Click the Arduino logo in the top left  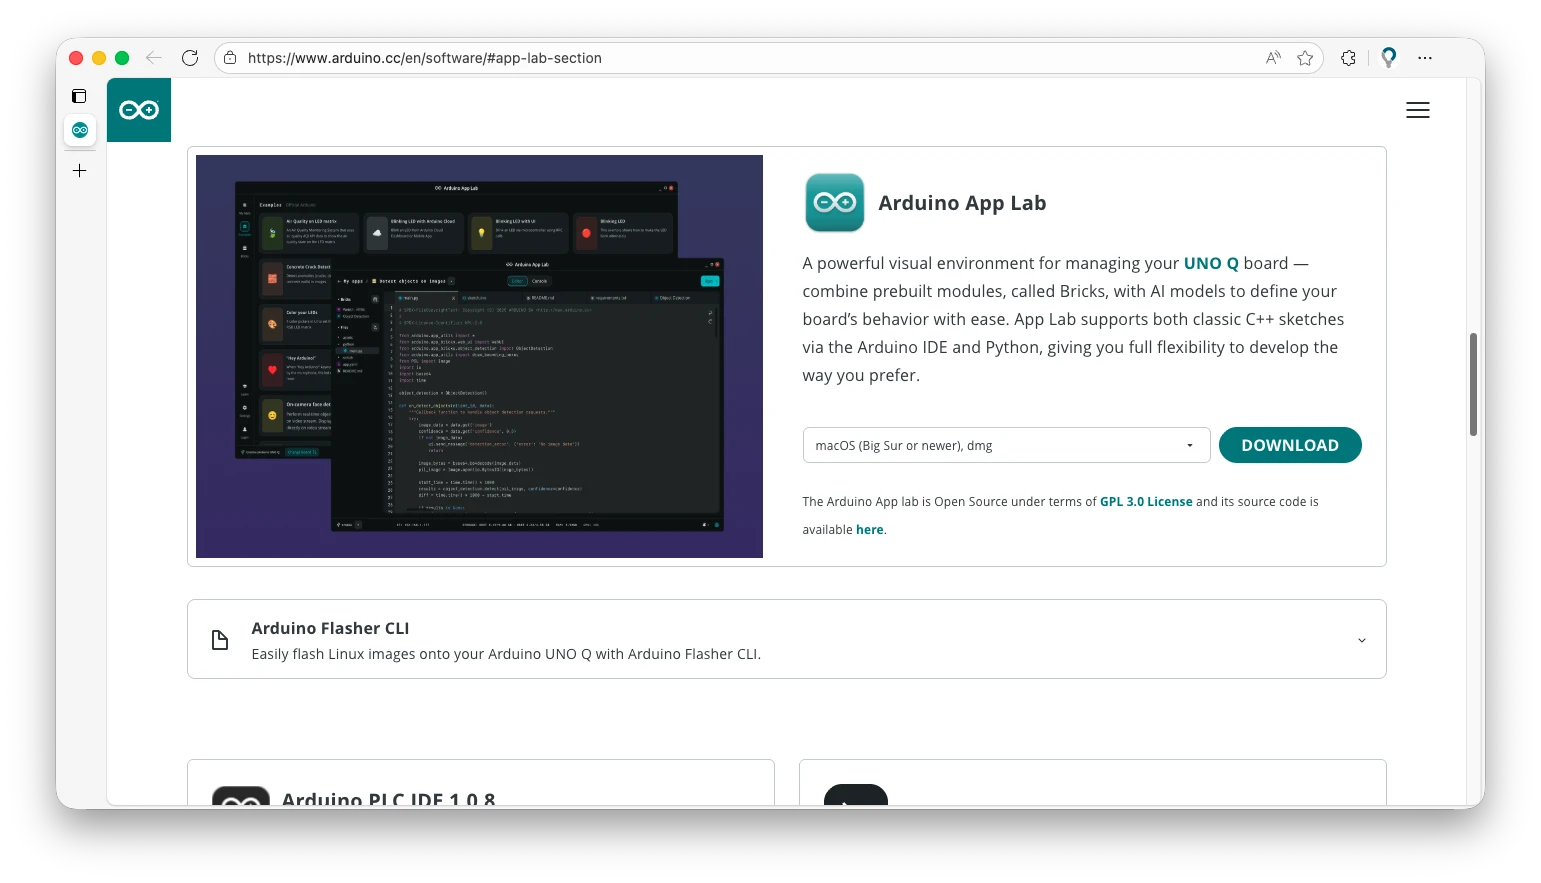pyautogui.click(x=139, y=110)
